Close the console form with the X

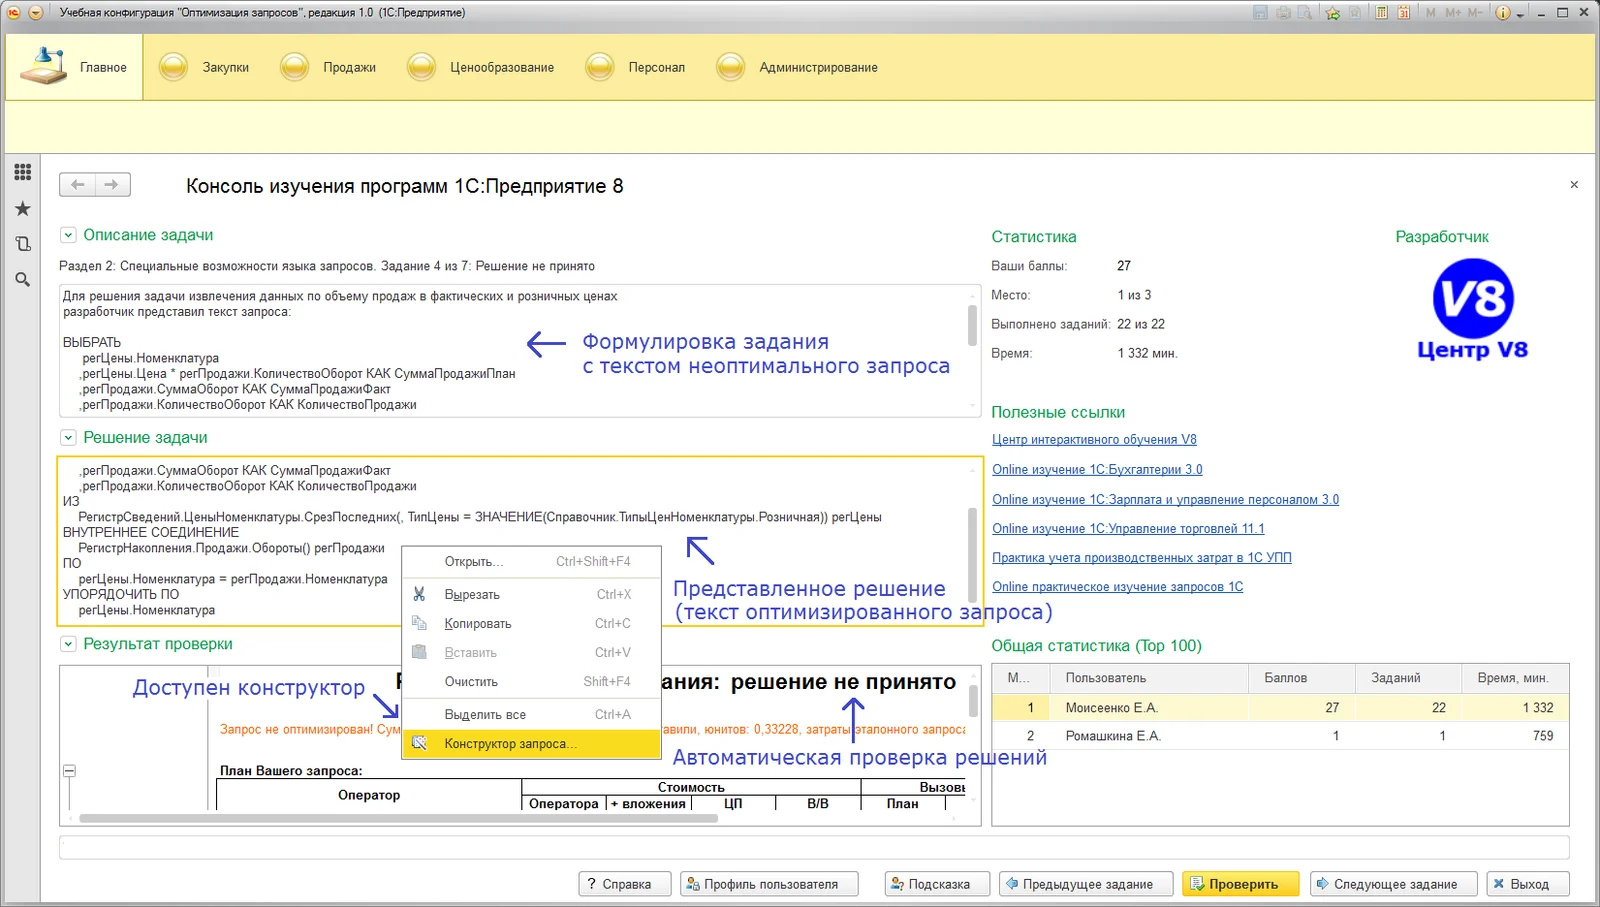[x=1574, y=185]
